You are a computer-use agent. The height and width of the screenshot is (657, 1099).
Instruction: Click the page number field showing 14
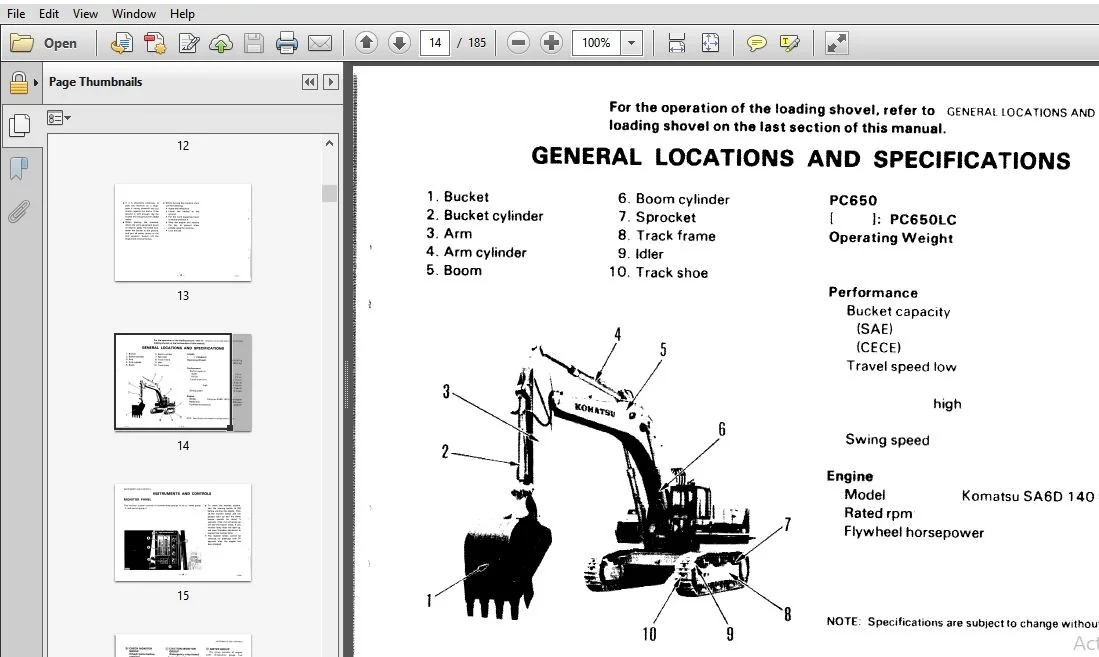click(435, 43)
